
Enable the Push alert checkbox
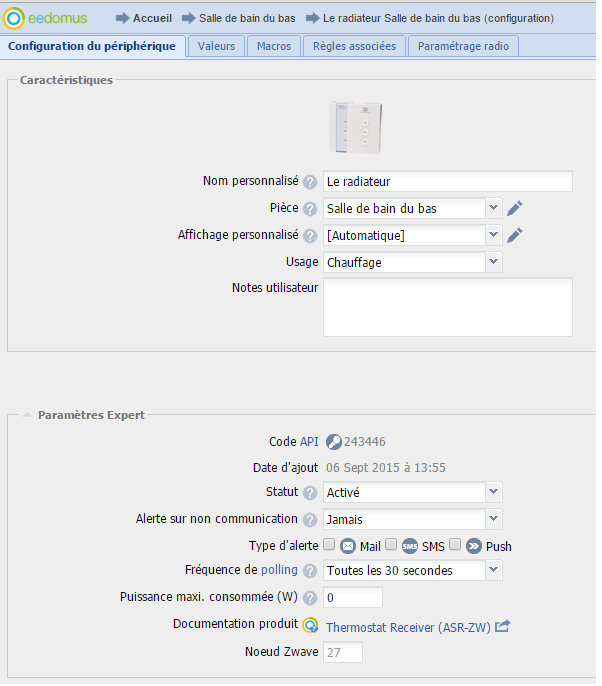455,545
